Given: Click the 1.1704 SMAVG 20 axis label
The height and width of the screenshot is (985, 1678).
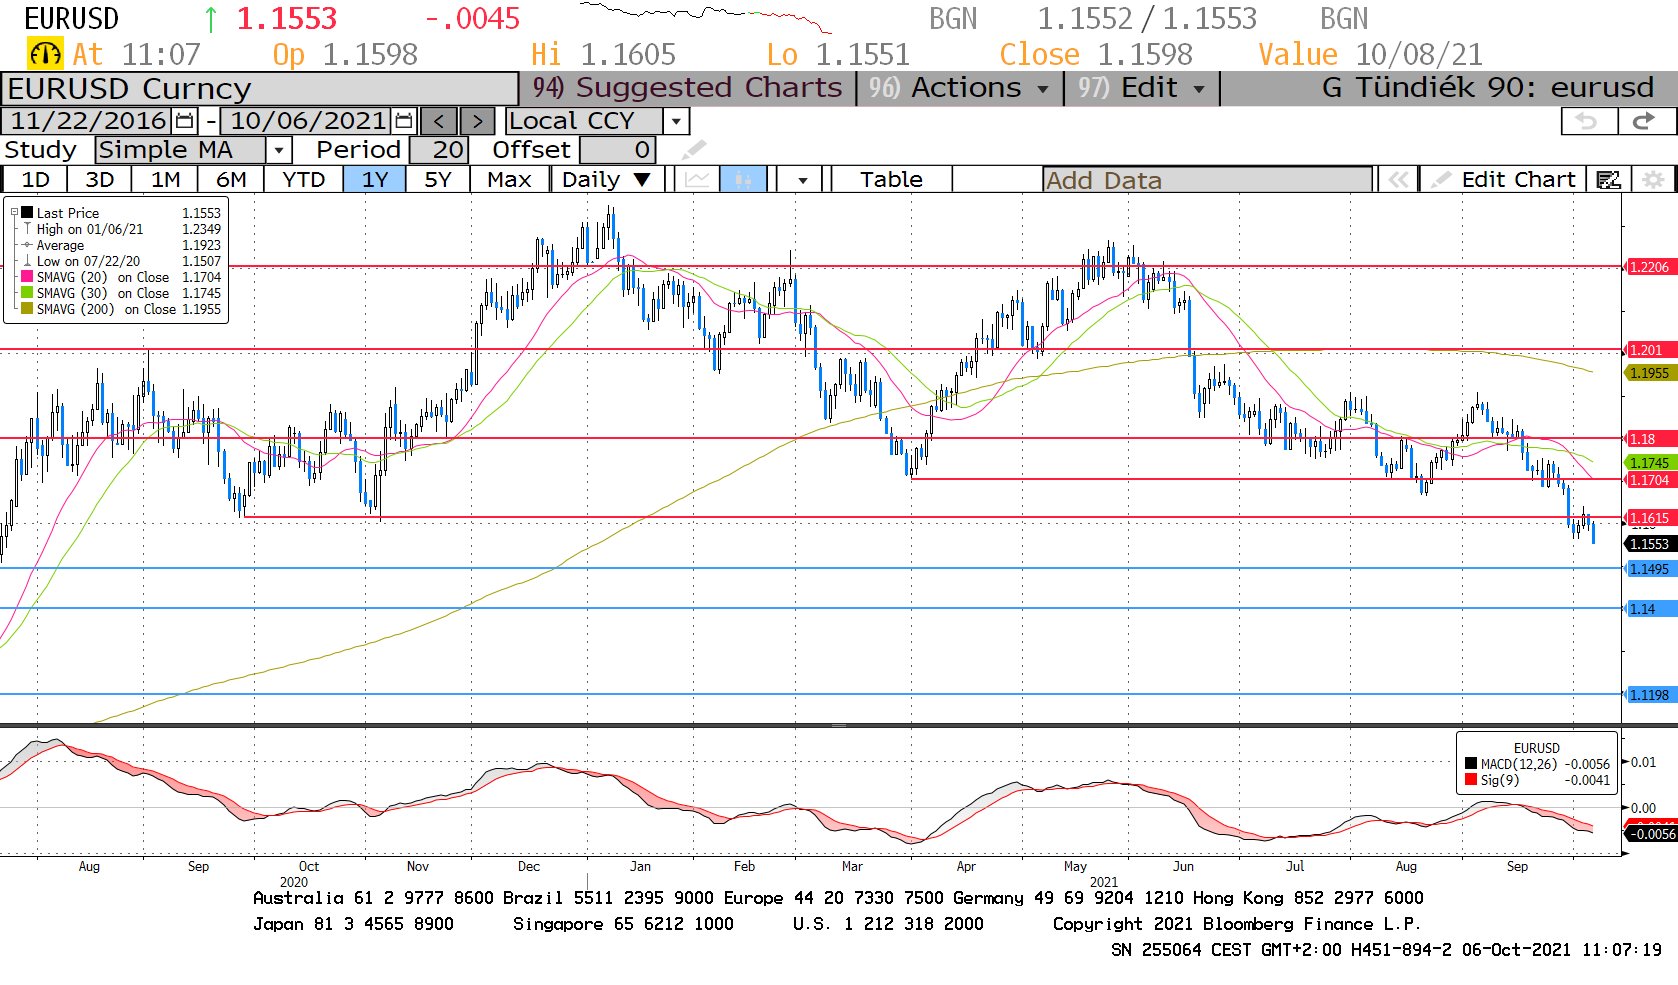Looking at the screenshot, I should point(1649,480).
